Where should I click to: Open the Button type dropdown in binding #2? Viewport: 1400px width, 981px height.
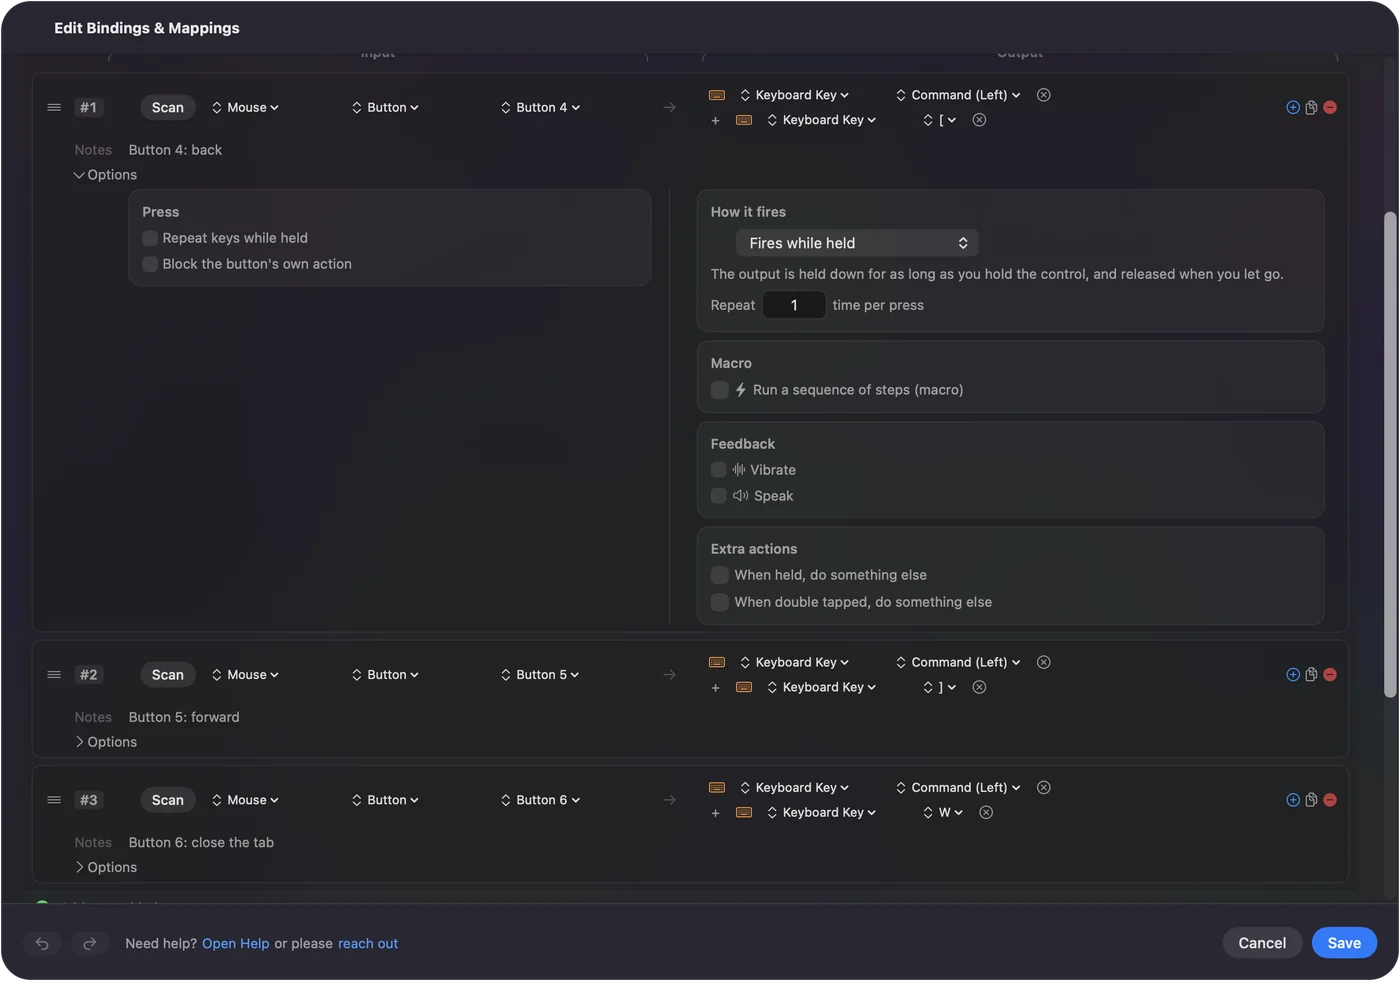[x=385, y=675]
